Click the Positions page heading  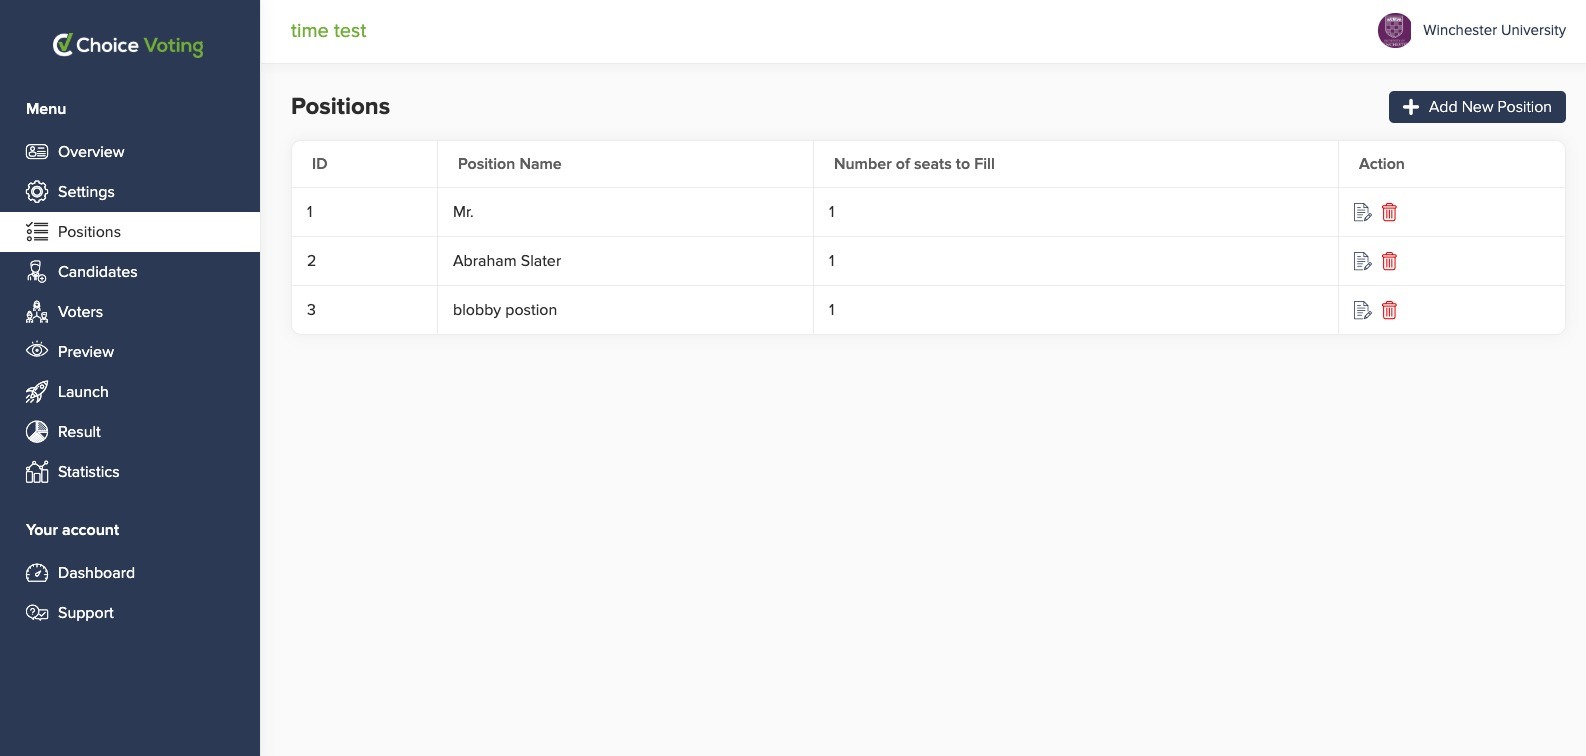pyautogui.click(x=340, y=106)
